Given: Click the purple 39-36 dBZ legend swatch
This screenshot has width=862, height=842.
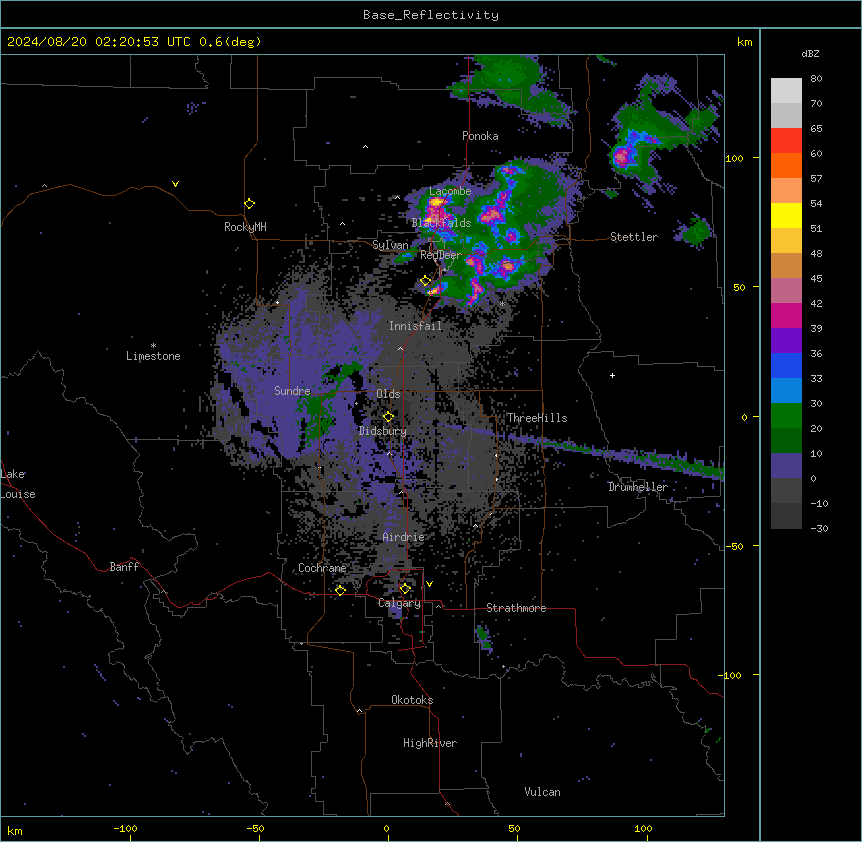Looking at the screenshot, I should click(x=786, y=341).
